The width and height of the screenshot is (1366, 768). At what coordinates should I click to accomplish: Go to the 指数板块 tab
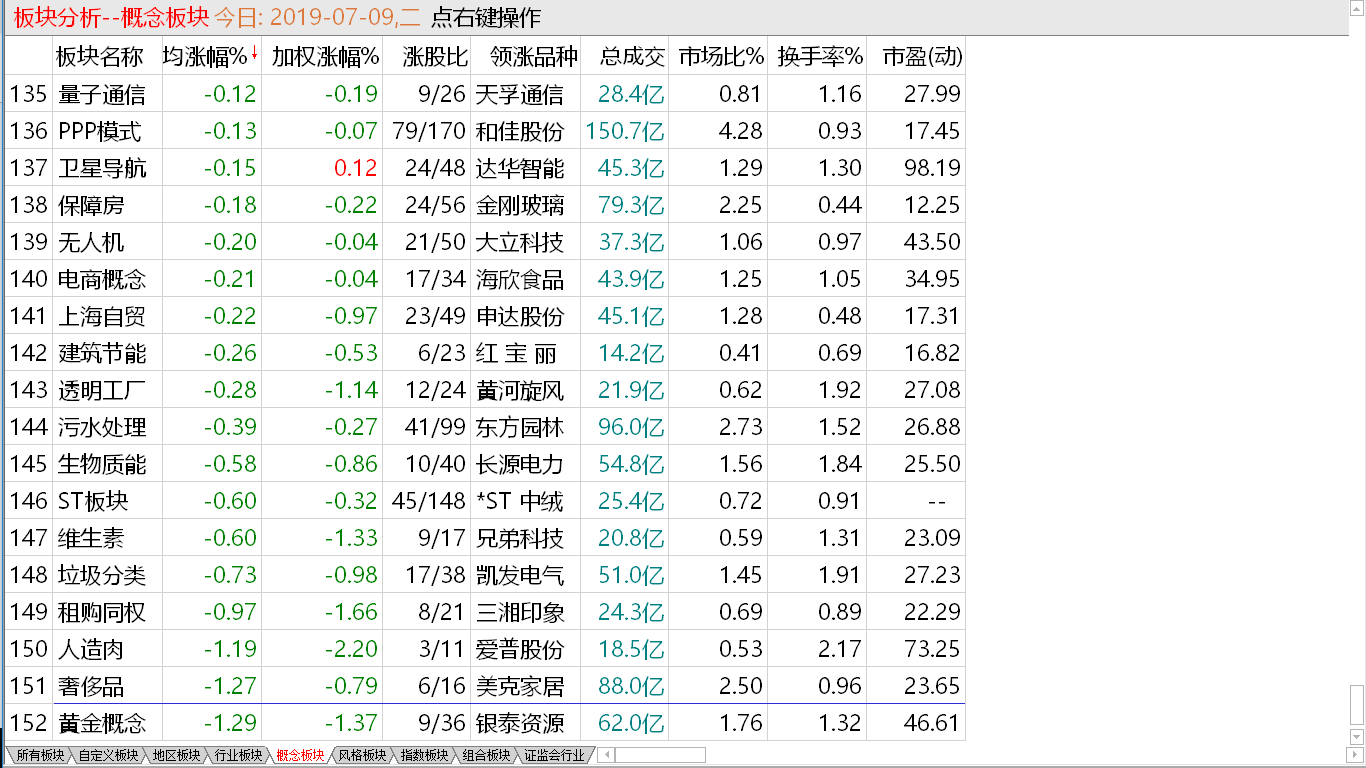424,755
